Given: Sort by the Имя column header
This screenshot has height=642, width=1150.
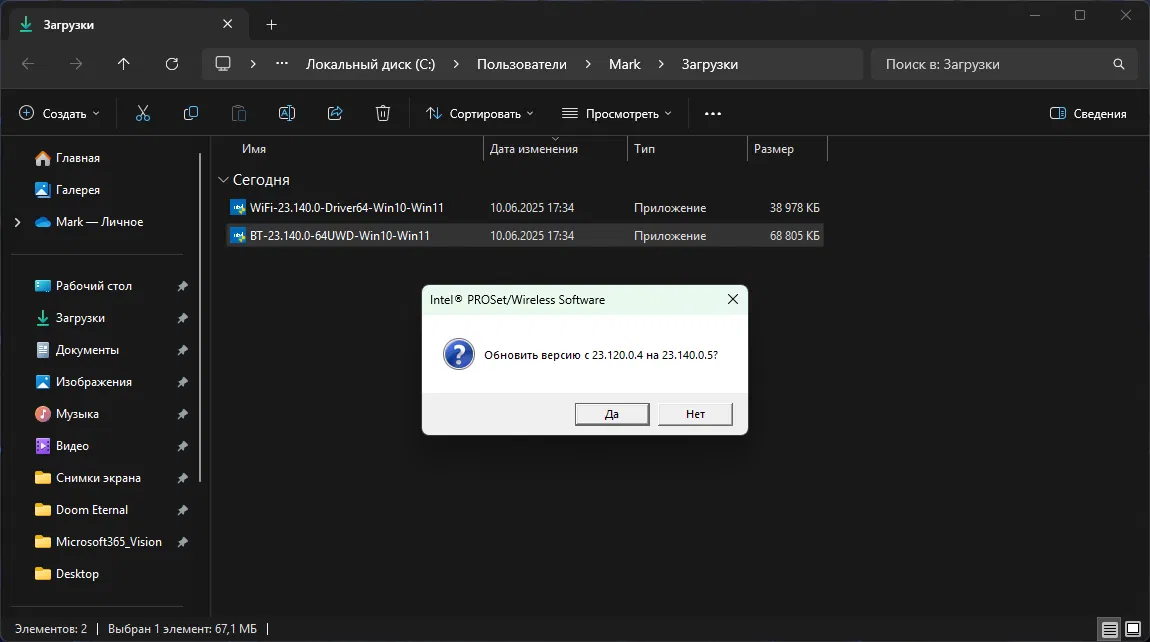Looking at the screenshot, I should [x=254, y=149].
